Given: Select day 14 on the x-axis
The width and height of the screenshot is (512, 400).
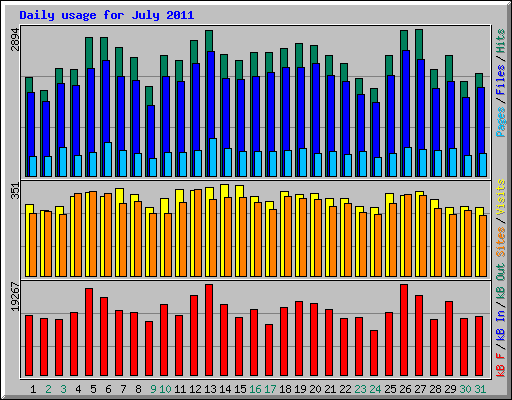Looking at the screenshot, I should pyautogui.click(x=225, y=389).
